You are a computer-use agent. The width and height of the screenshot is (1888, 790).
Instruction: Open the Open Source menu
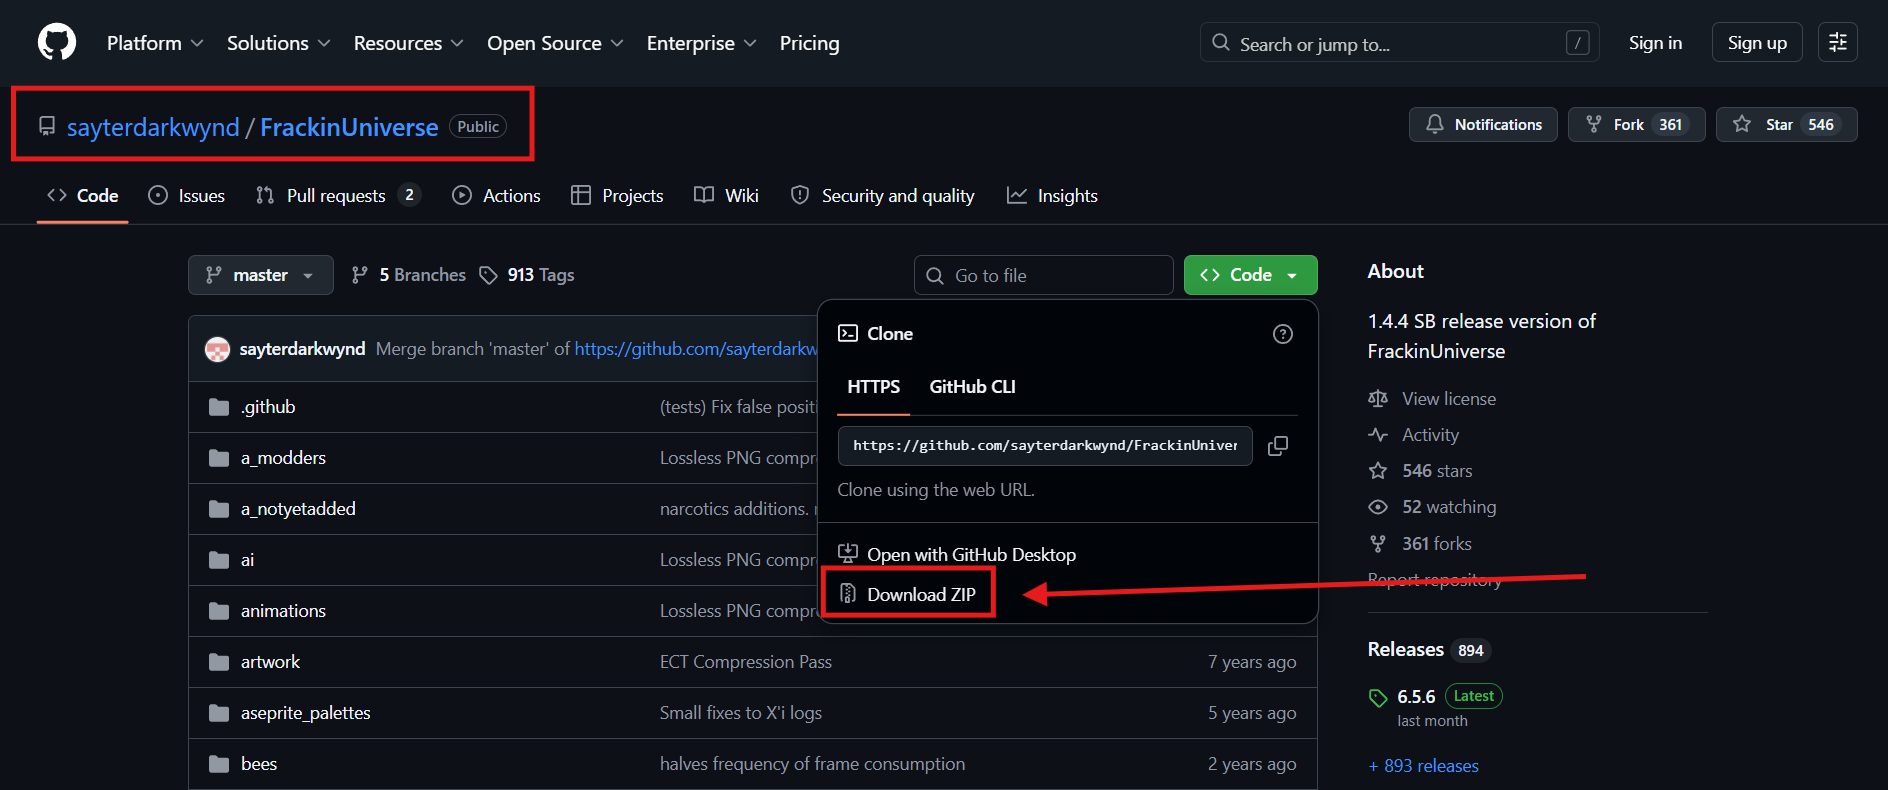(555, 43)
